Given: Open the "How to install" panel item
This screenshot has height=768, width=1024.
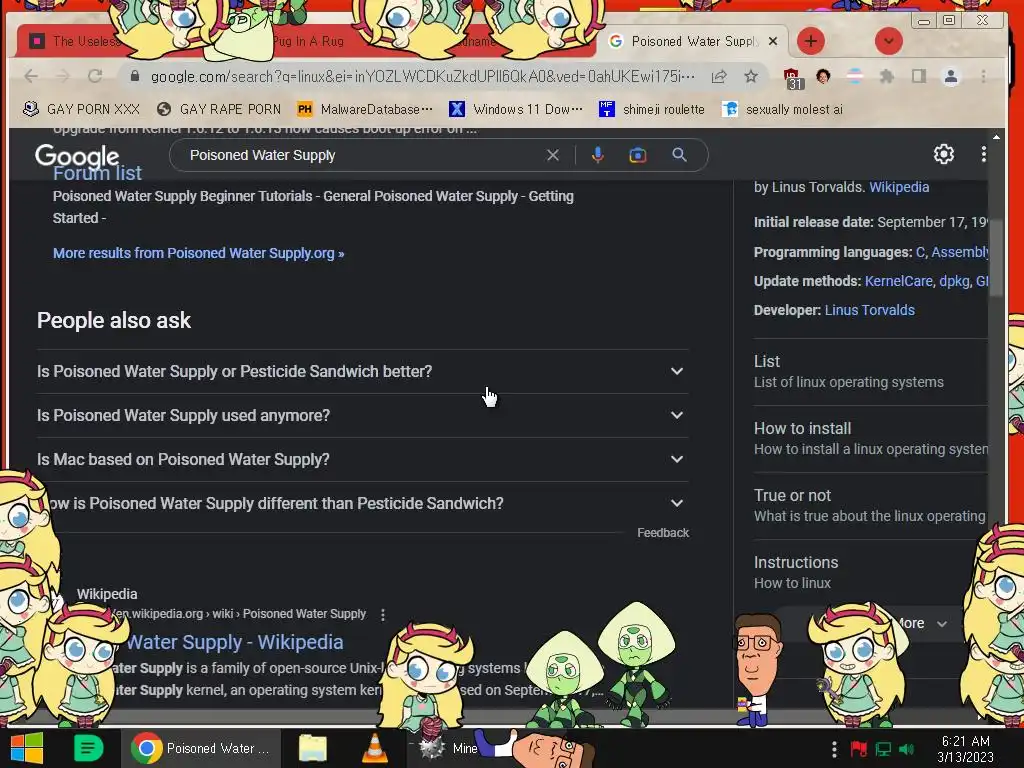Looking at the screenshot, I should point(870,439).
